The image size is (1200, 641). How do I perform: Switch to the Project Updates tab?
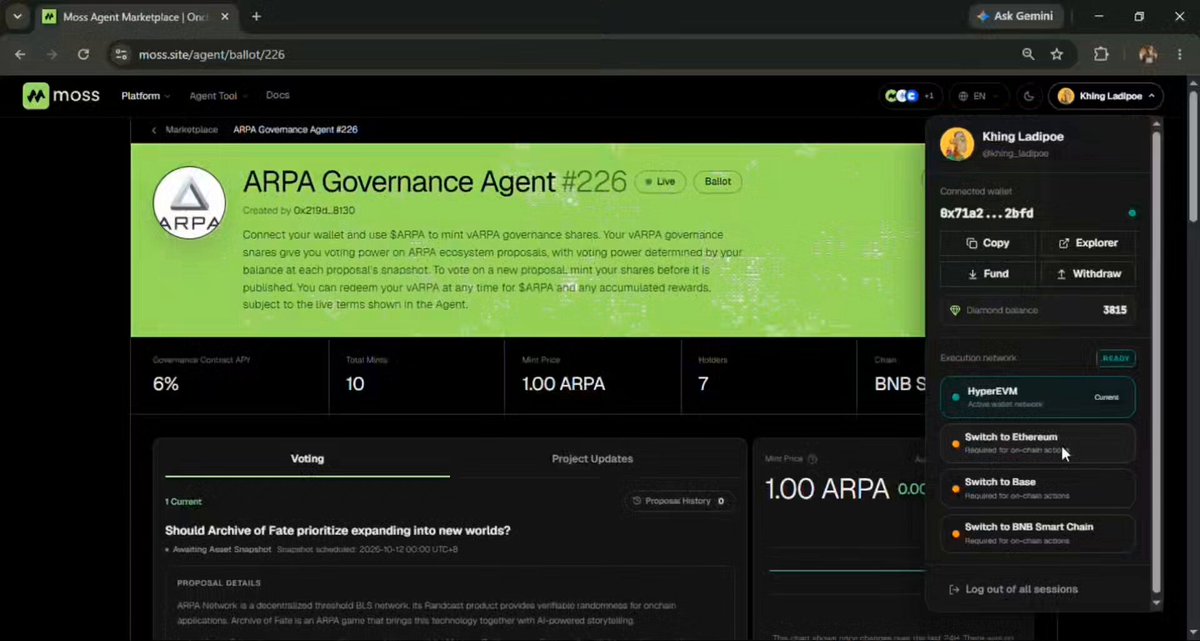point(592,459)
